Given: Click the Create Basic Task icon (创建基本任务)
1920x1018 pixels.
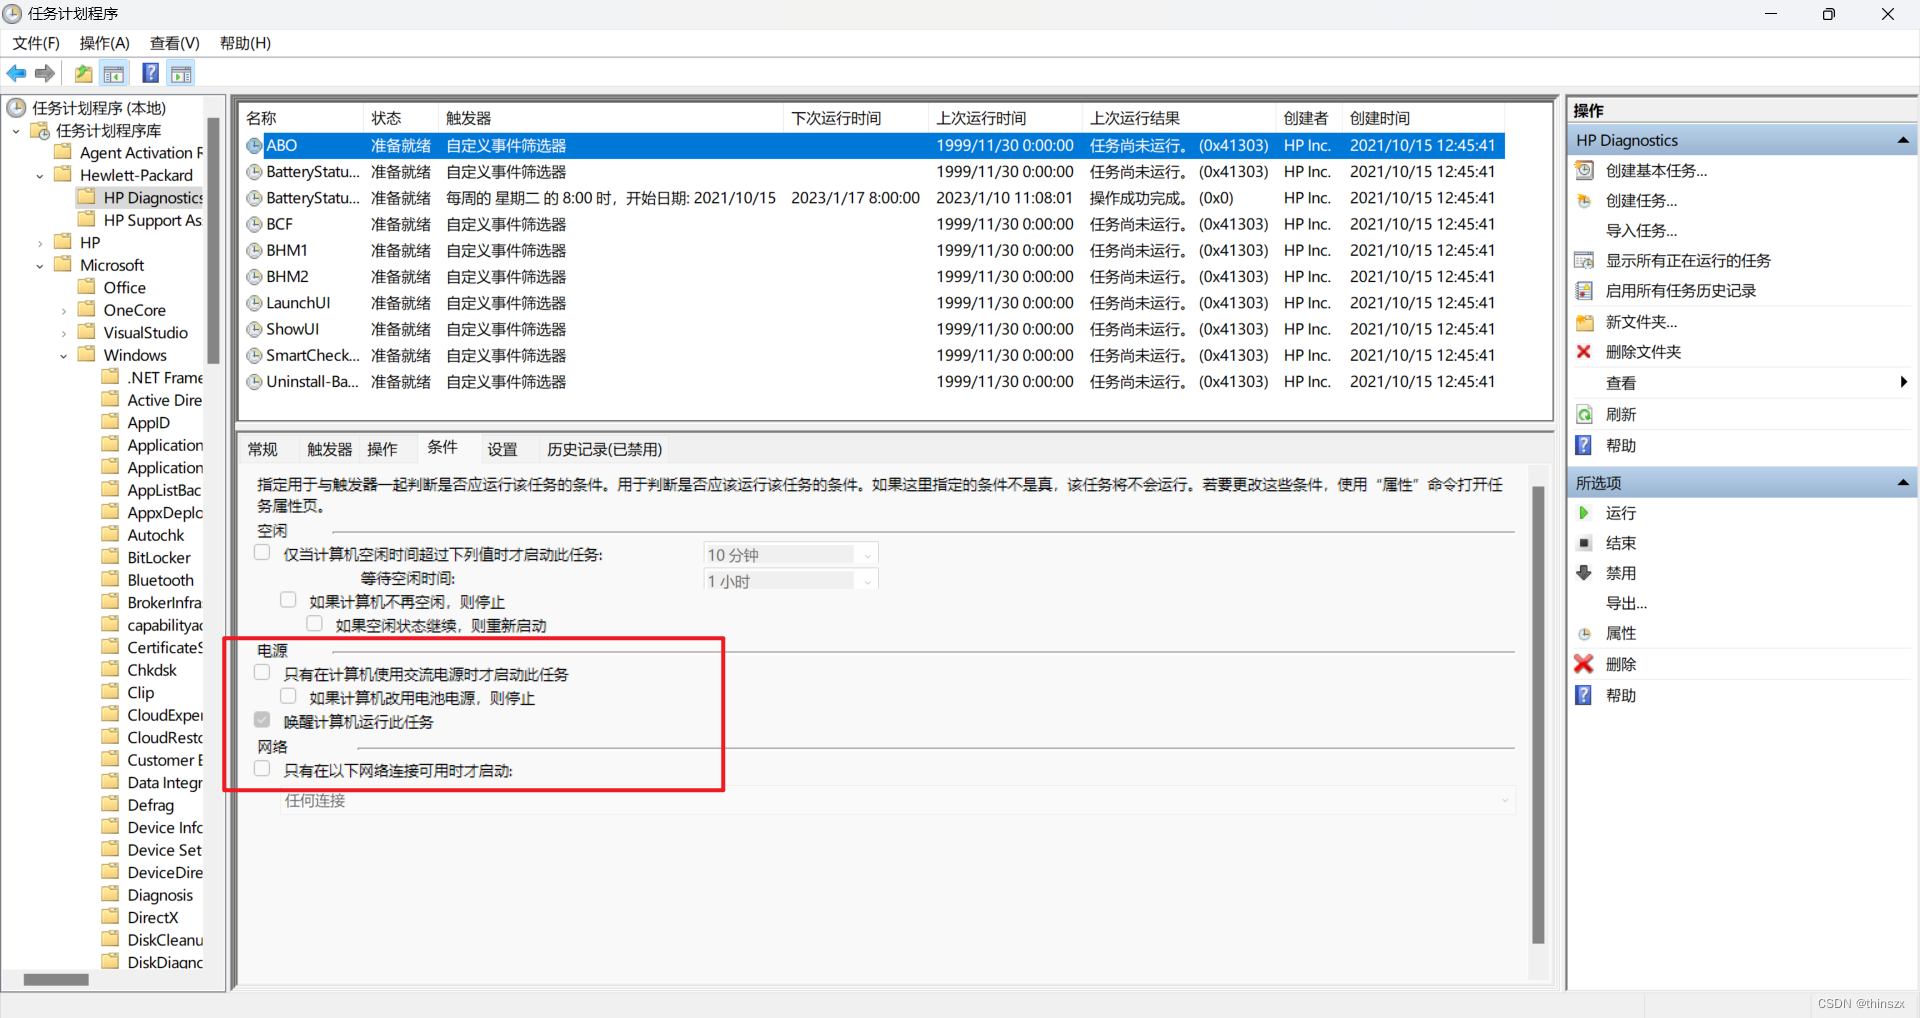Looking at the screenshot, I should [x=1584, y=170].
